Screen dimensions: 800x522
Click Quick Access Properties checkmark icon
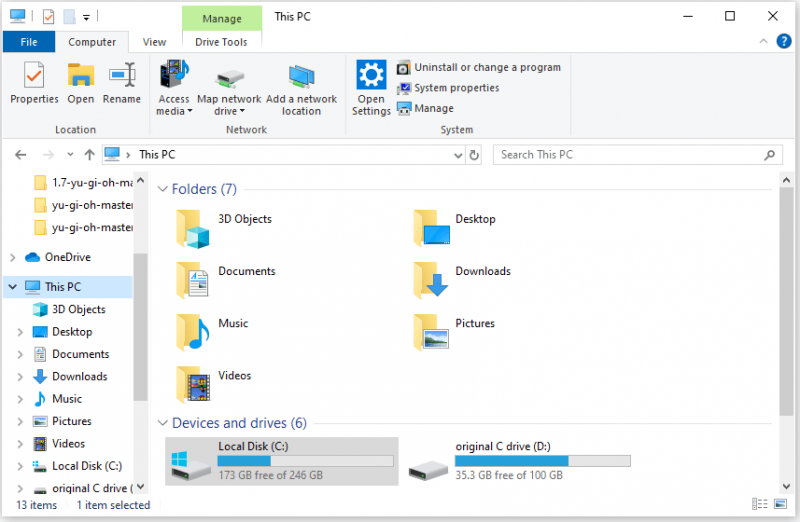point(48,17)
